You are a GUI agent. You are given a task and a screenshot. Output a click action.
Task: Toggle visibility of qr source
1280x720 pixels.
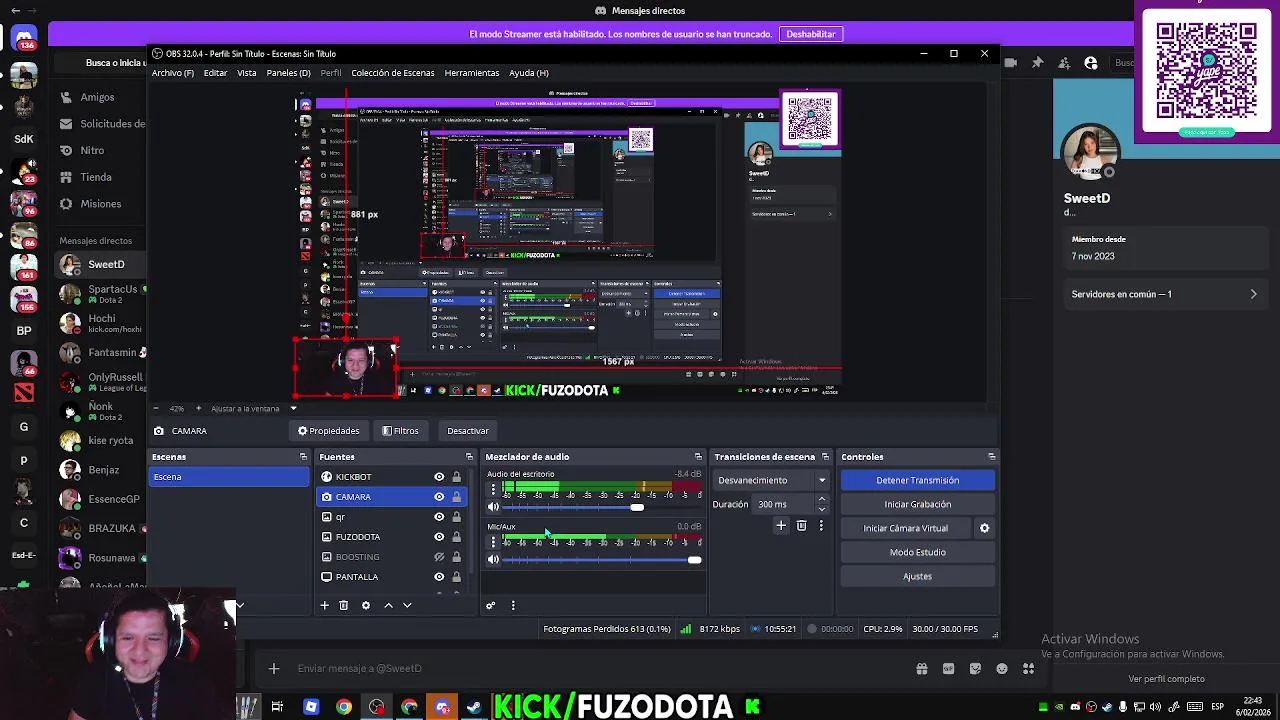[439, 517]
